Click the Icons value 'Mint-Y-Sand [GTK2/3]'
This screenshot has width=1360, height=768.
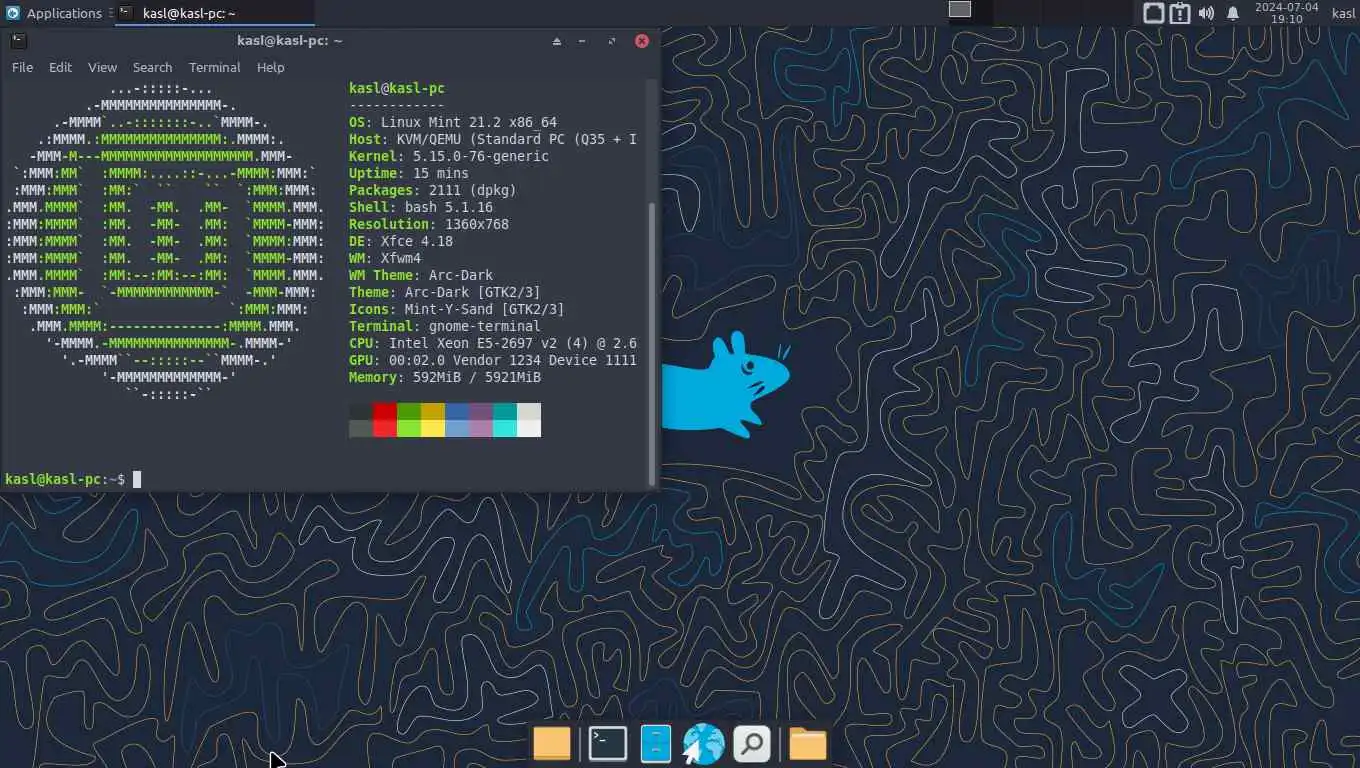[x=485, y=309]
